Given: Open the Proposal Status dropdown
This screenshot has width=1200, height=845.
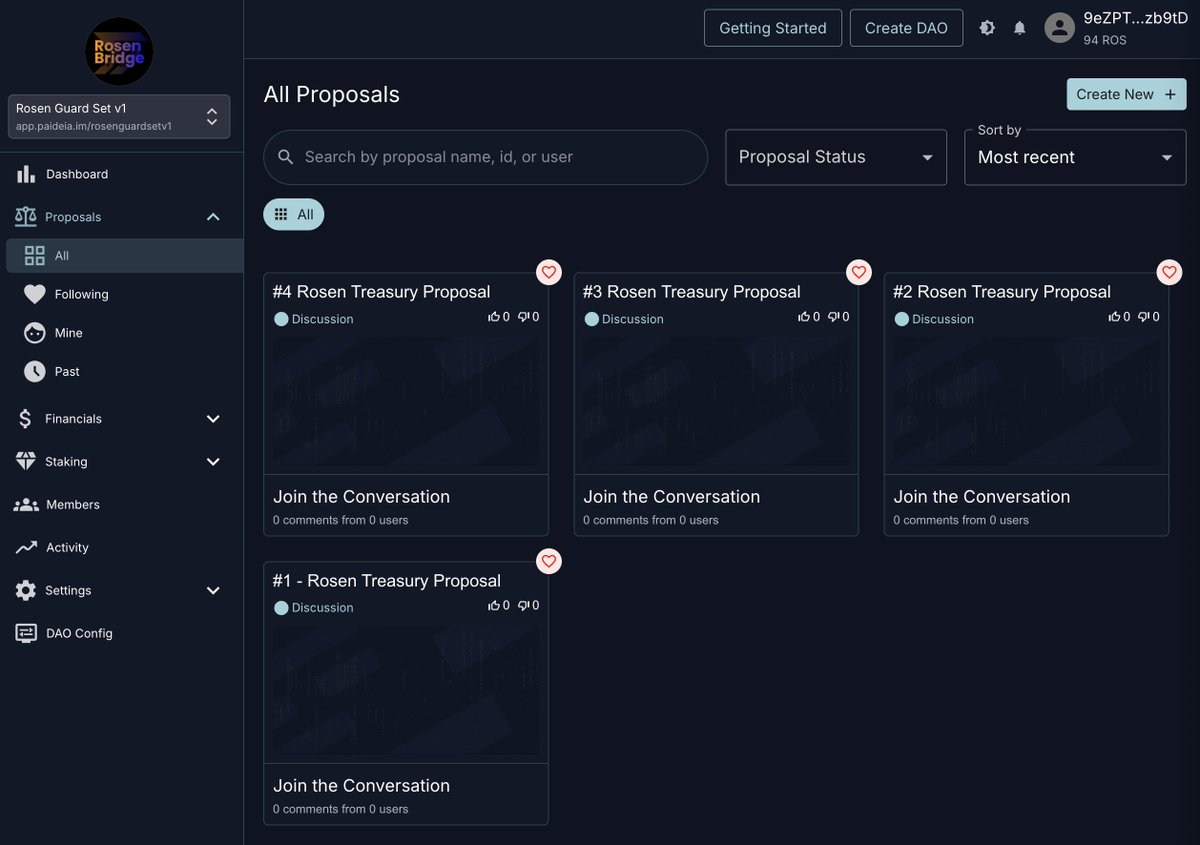Looking at the screenshot, I should [836, 157].
